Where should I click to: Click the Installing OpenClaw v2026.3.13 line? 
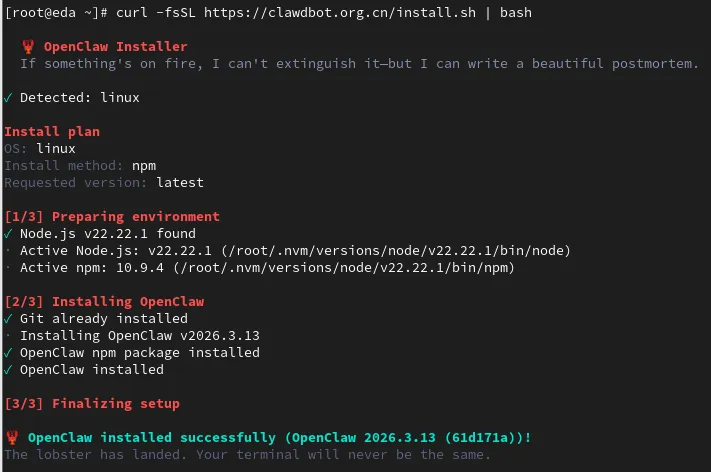pyautogui.click(x=140, y=336)
